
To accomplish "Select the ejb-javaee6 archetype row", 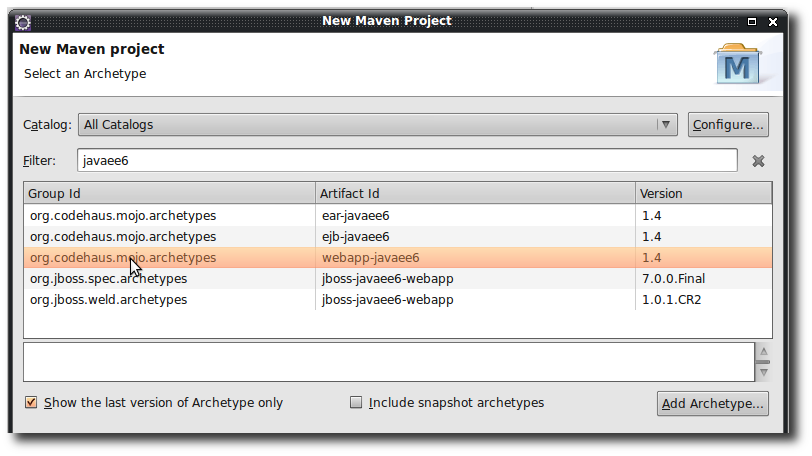I will (398, 237).
